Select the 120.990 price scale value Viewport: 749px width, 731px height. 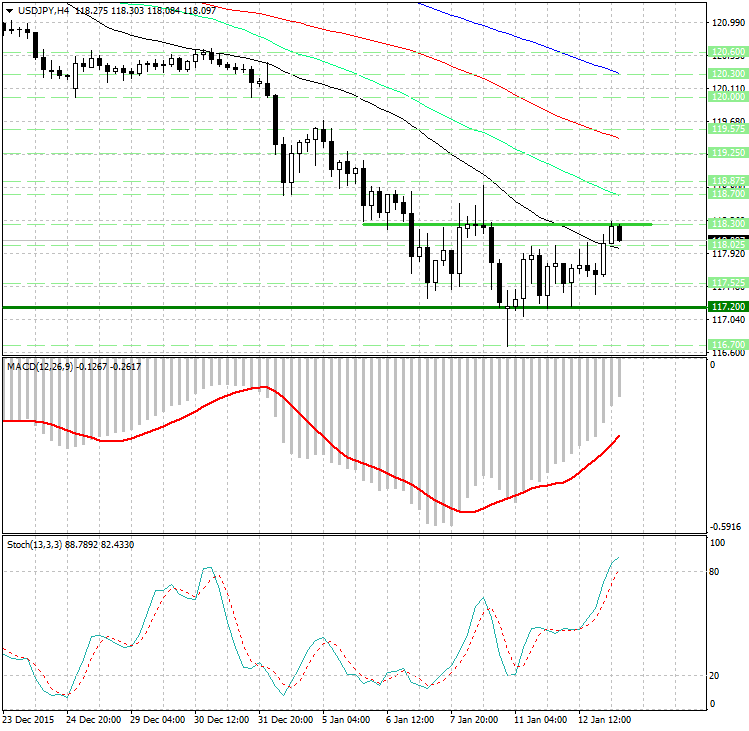coord(728,22)
